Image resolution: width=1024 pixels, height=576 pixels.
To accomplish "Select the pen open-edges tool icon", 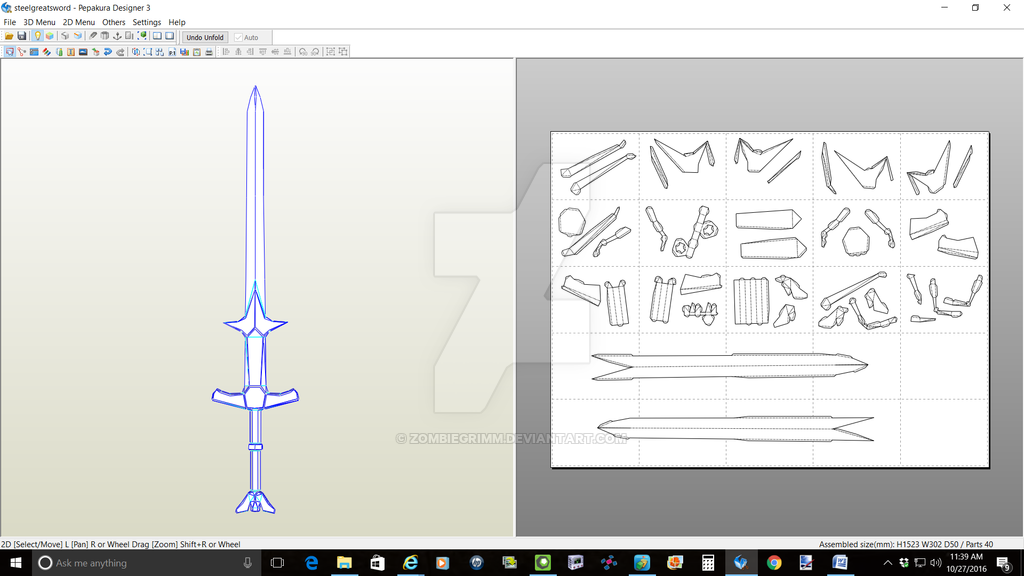I will [x=93, y=36].
